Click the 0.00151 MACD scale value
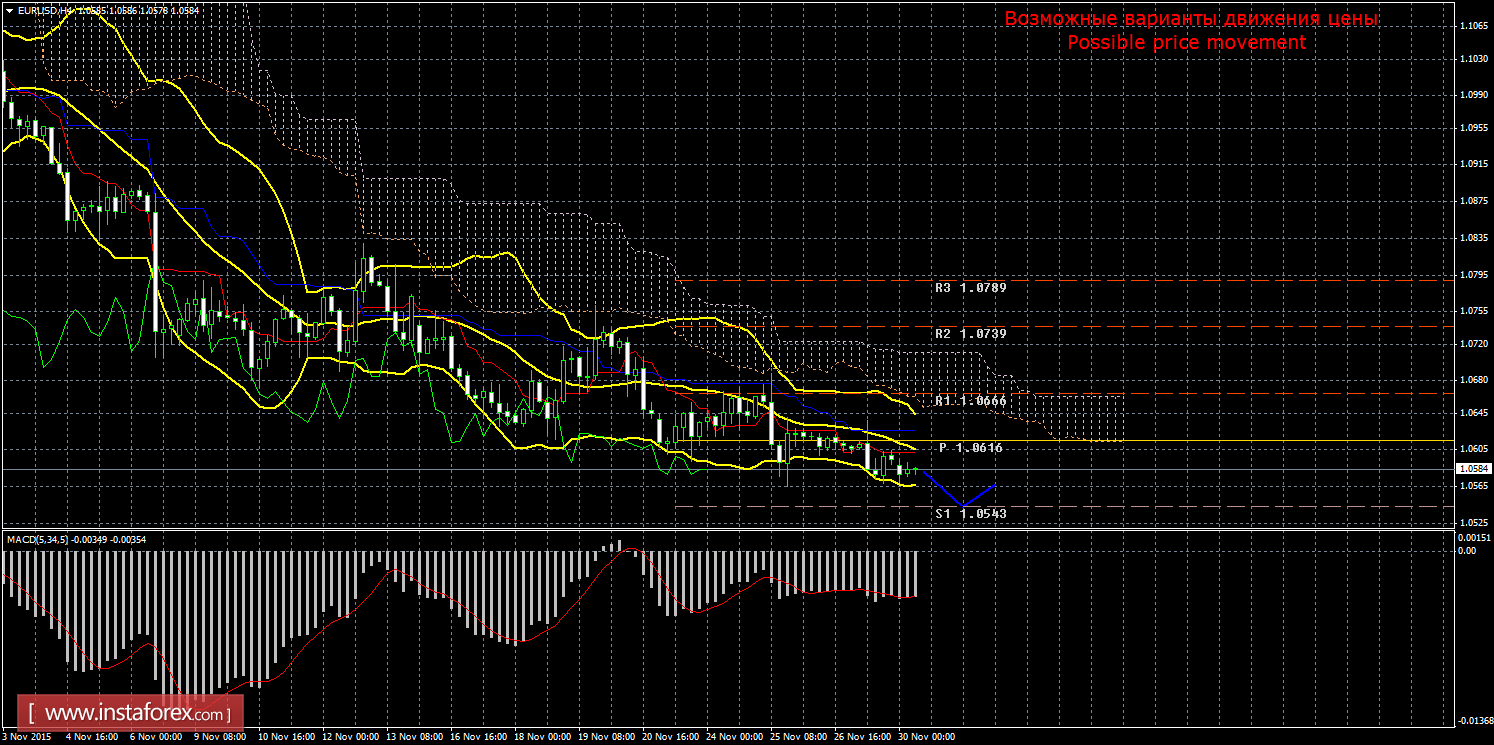 pyautogui.click(x=1472, y=538)
